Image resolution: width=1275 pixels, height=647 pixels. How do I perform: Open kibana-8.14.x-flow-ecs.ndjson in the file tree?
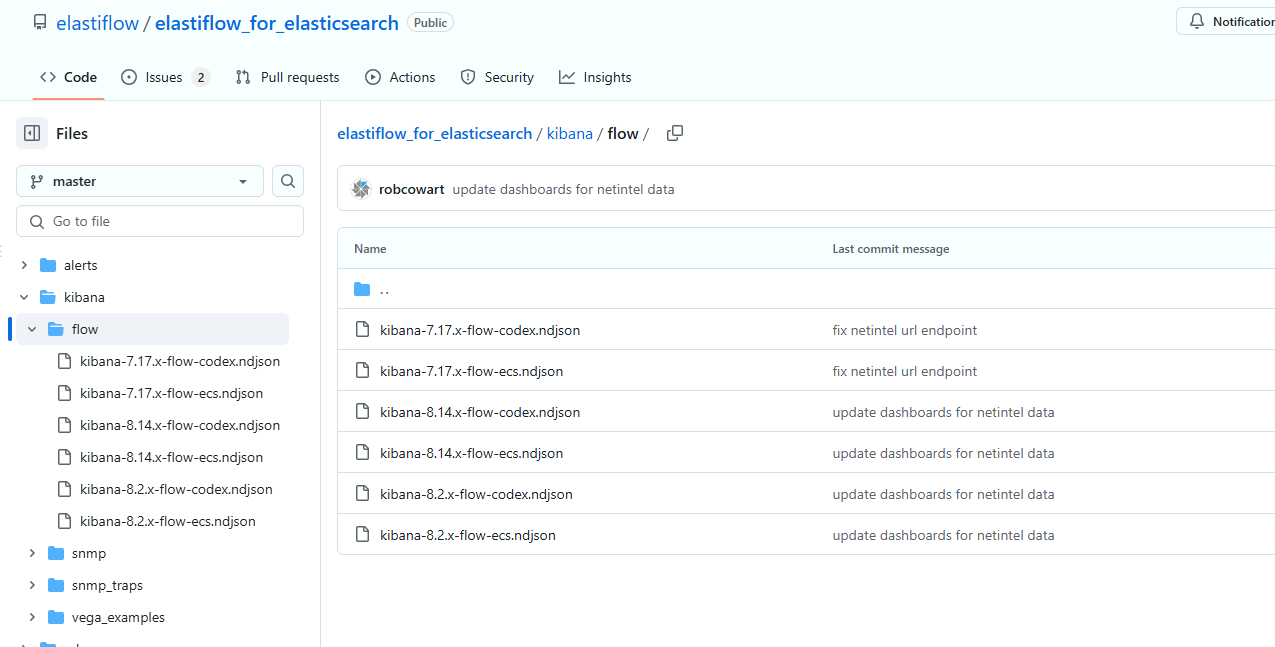[172, 457]
